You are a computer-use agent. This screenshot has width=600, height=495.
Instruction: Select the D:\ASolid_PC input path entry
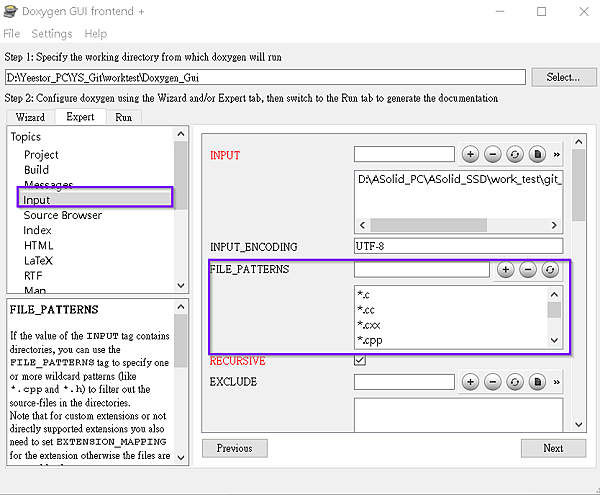coord(458,179)
